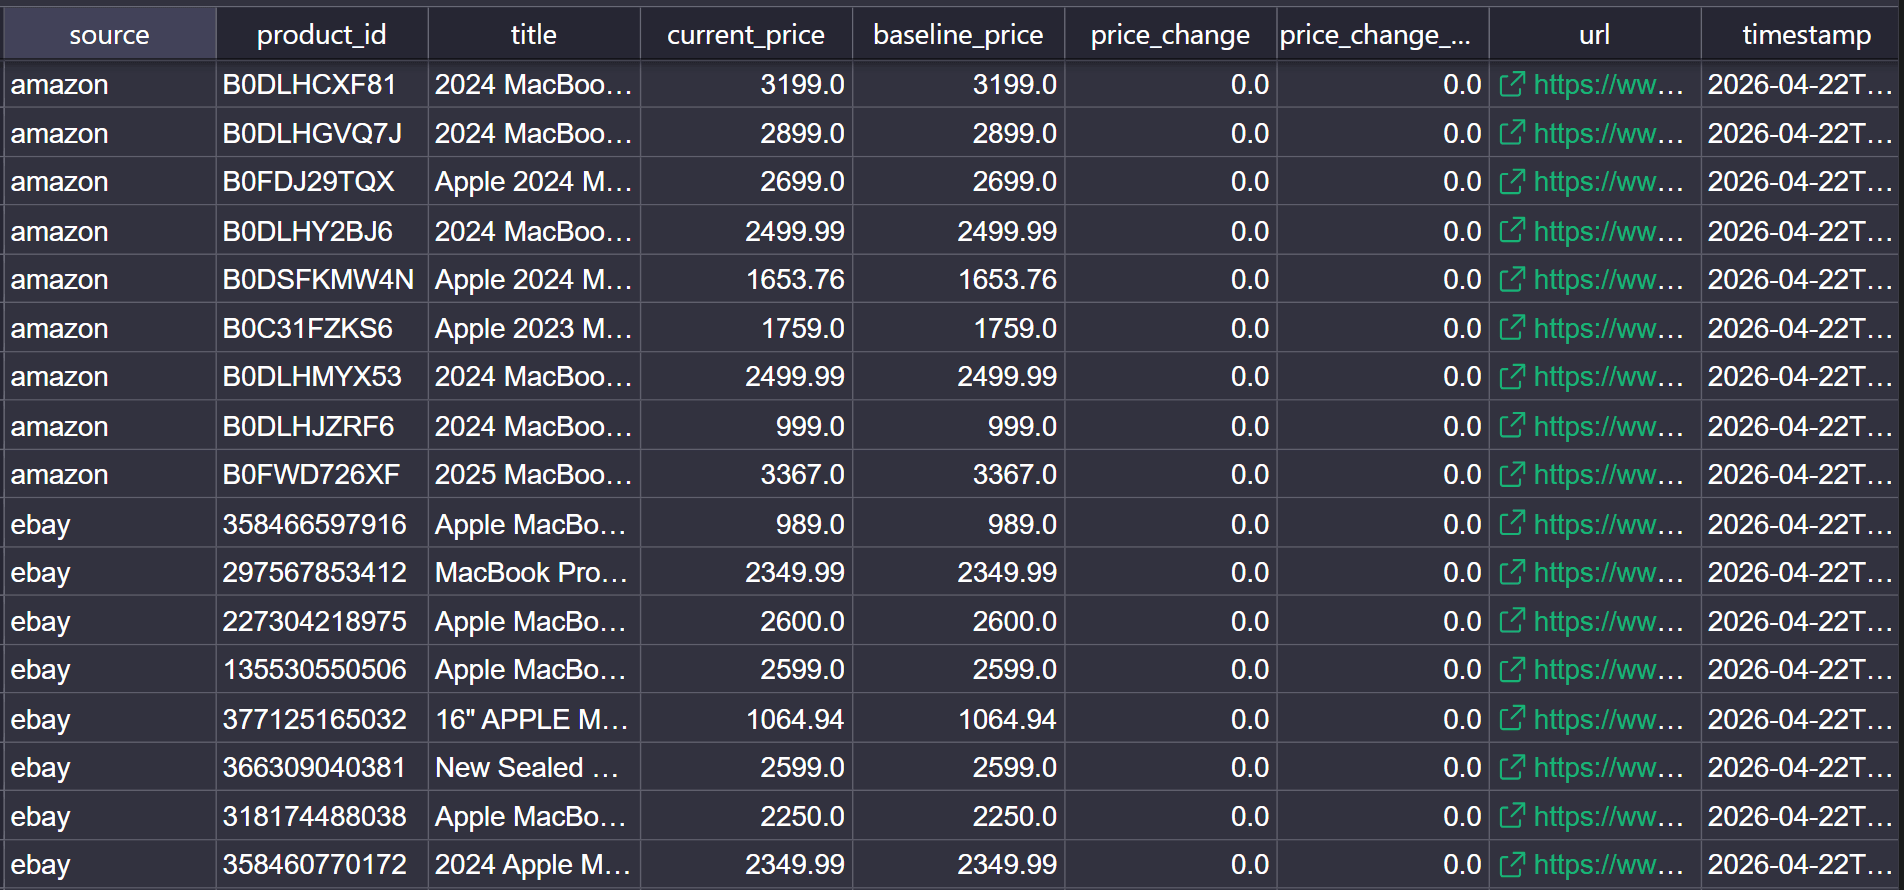Image resolution: width=1904 pixels, height=890 pixels.
Task: Open external link icon in 377125165032 row
Action: tap(1512, 719)
